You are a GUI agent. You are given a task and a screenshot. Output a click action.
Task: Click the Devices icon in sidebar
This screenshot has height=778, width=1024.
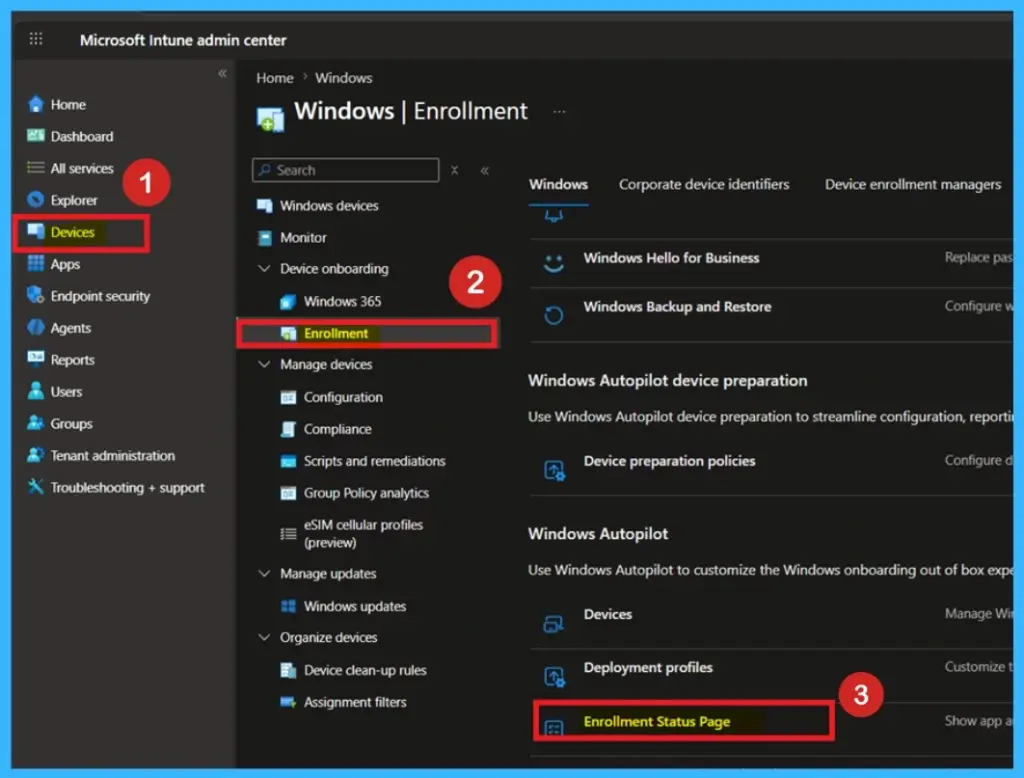(x=36, y=231)
